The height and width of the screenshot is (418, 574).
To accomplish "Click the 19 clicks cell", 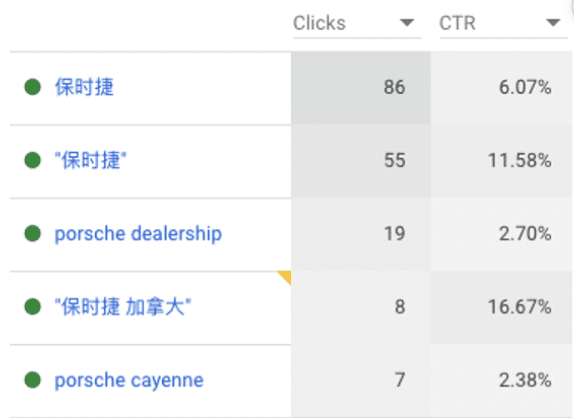I will point(361,234).
